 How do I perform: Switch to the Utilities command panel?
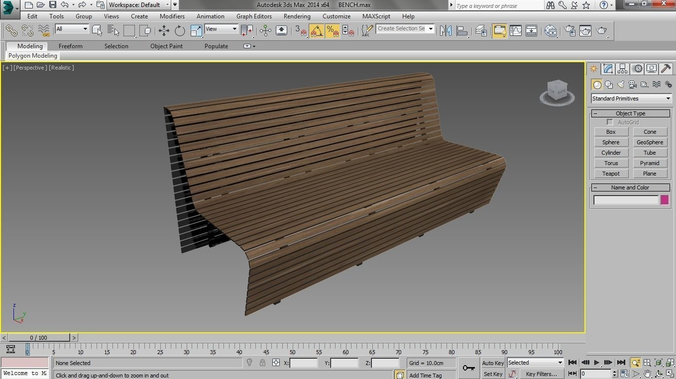666,69
